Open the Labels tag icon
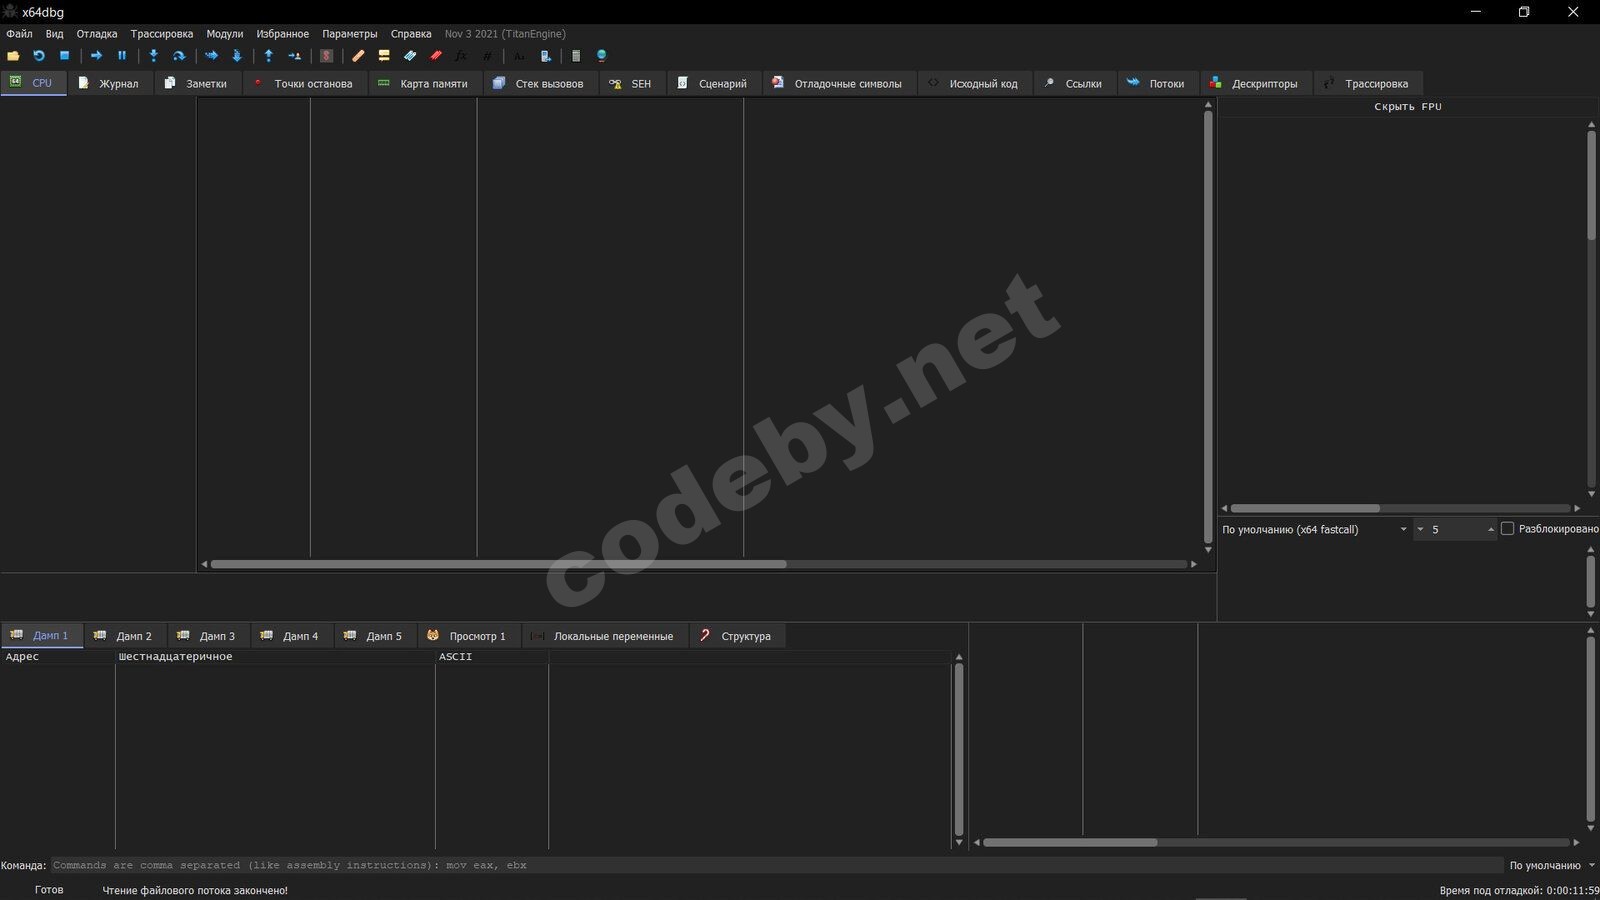 410,56
